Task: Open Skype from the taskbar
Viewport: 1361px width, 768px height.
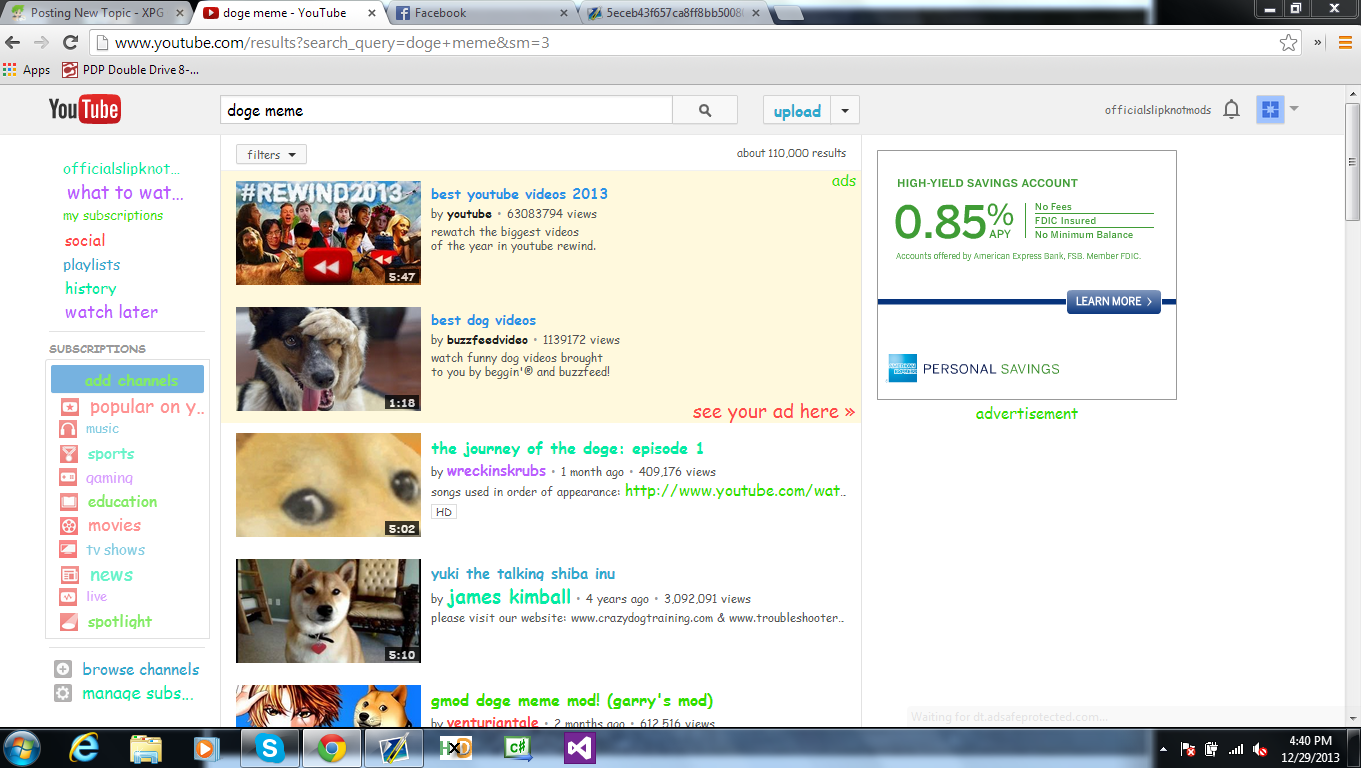Action: [269, 747]
